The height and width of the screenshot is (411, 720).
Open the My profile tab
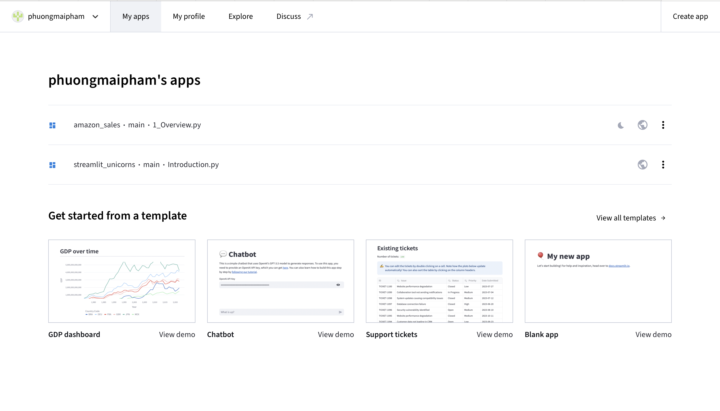click(x=188, y=16)
